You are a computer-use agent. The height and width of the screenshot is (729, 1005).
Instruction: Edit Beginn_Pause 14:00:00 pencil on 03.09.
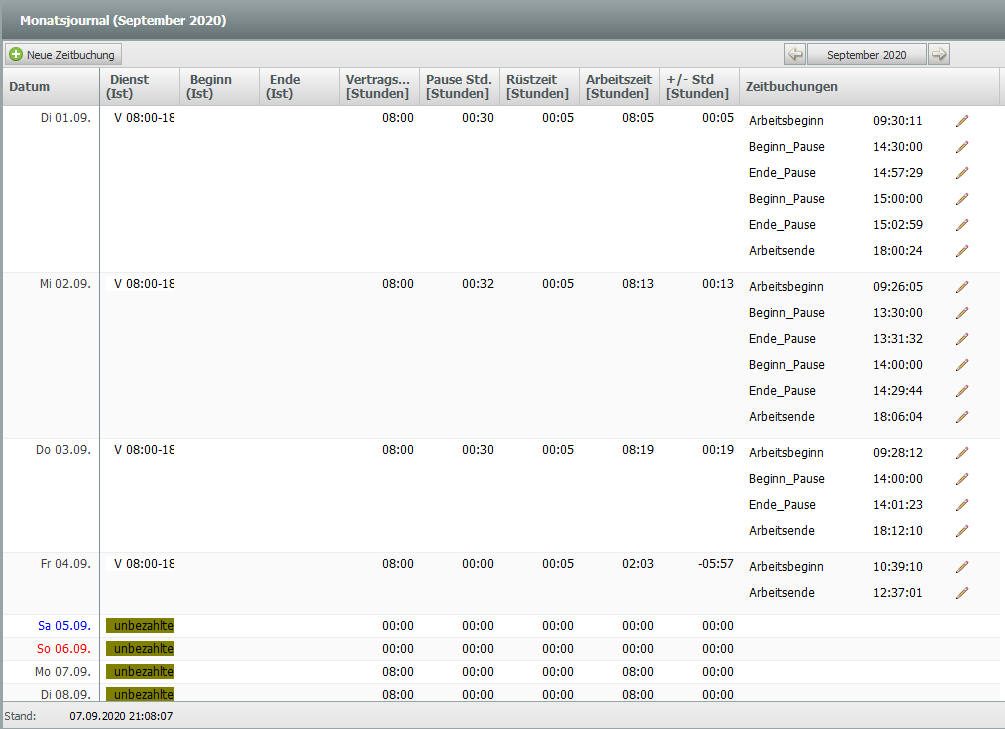pyautogui.click(x=962, y=479)
